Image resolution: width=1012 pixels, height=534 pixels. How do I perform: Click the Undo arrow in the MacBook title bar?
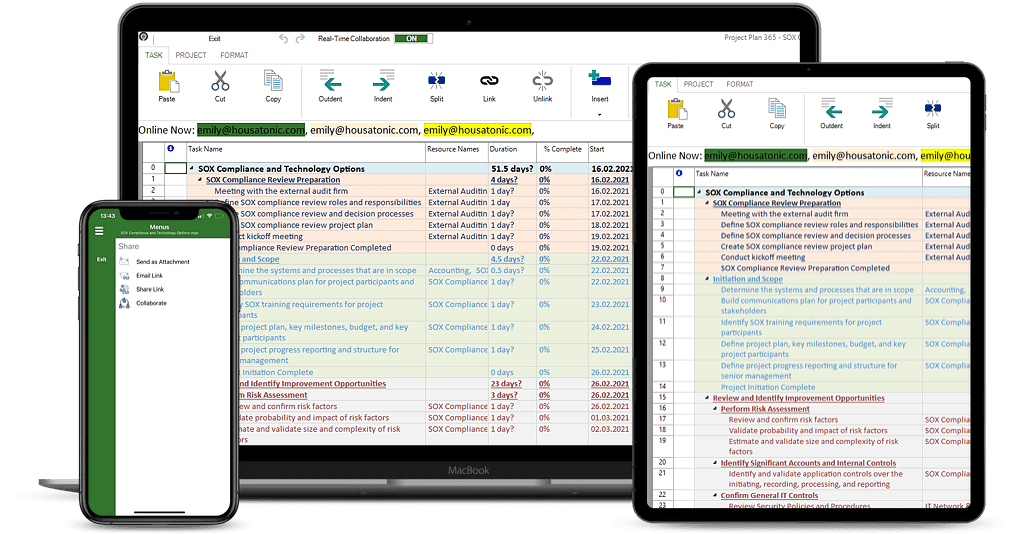pyautogui.click(x=283, y=39)
